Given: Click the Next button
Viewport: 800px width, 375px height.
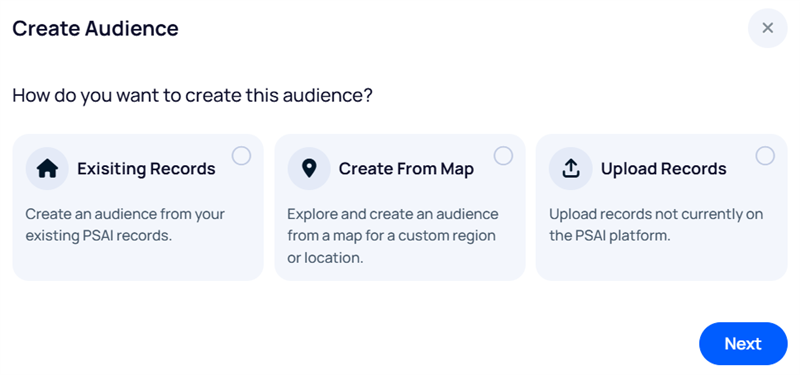Looking at the screenshot, I should click(743, 343).
